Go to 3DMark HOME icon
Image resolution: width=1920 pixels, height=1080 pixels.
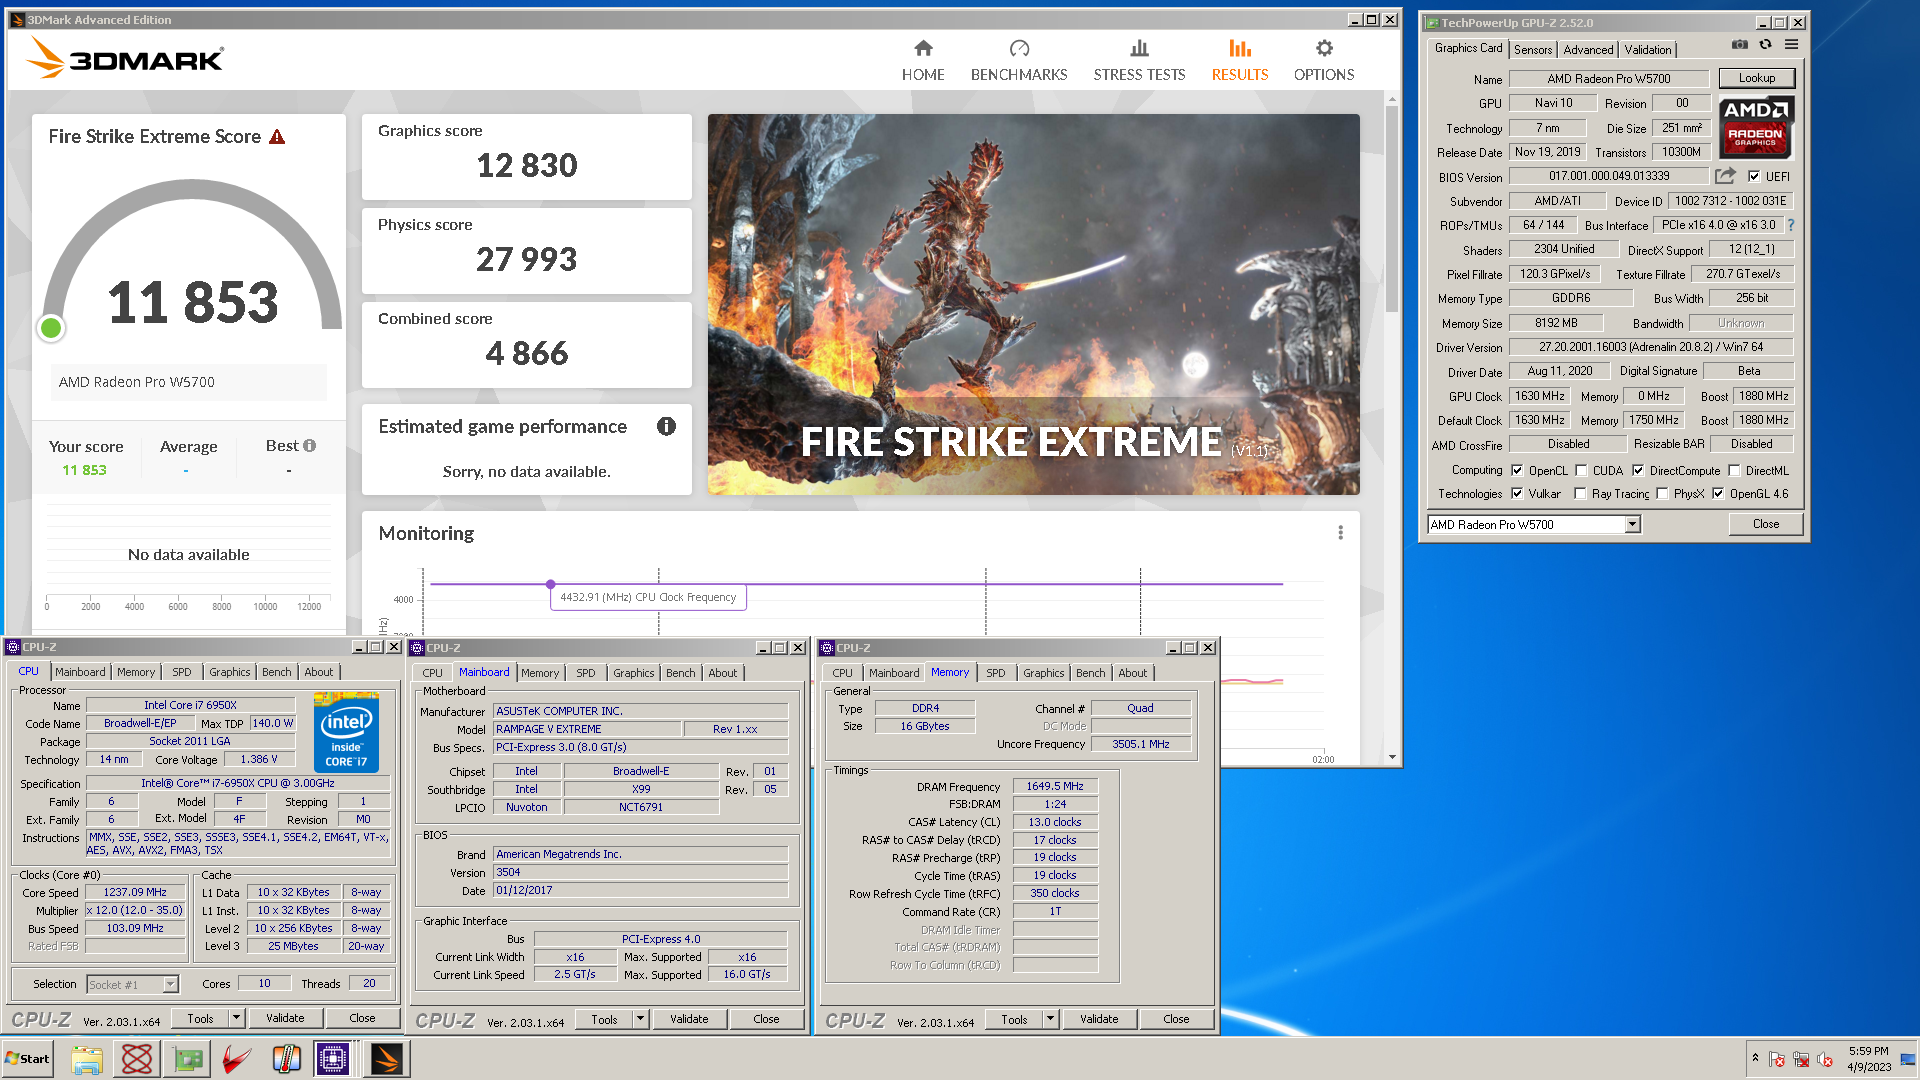pyautogui.click(x=923, y=48)
